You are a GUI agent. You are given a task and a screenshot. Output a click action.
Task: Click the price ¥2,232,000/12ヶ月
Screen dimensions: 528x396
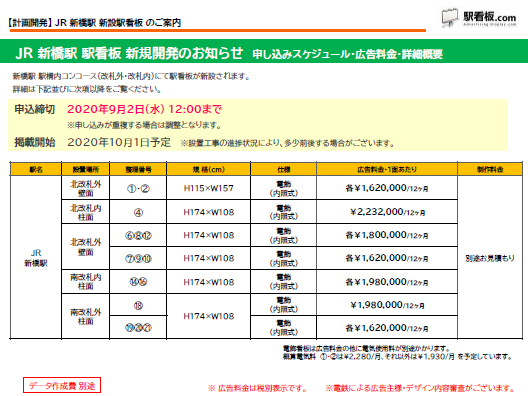pyautogui.click(x=387, y=212)
